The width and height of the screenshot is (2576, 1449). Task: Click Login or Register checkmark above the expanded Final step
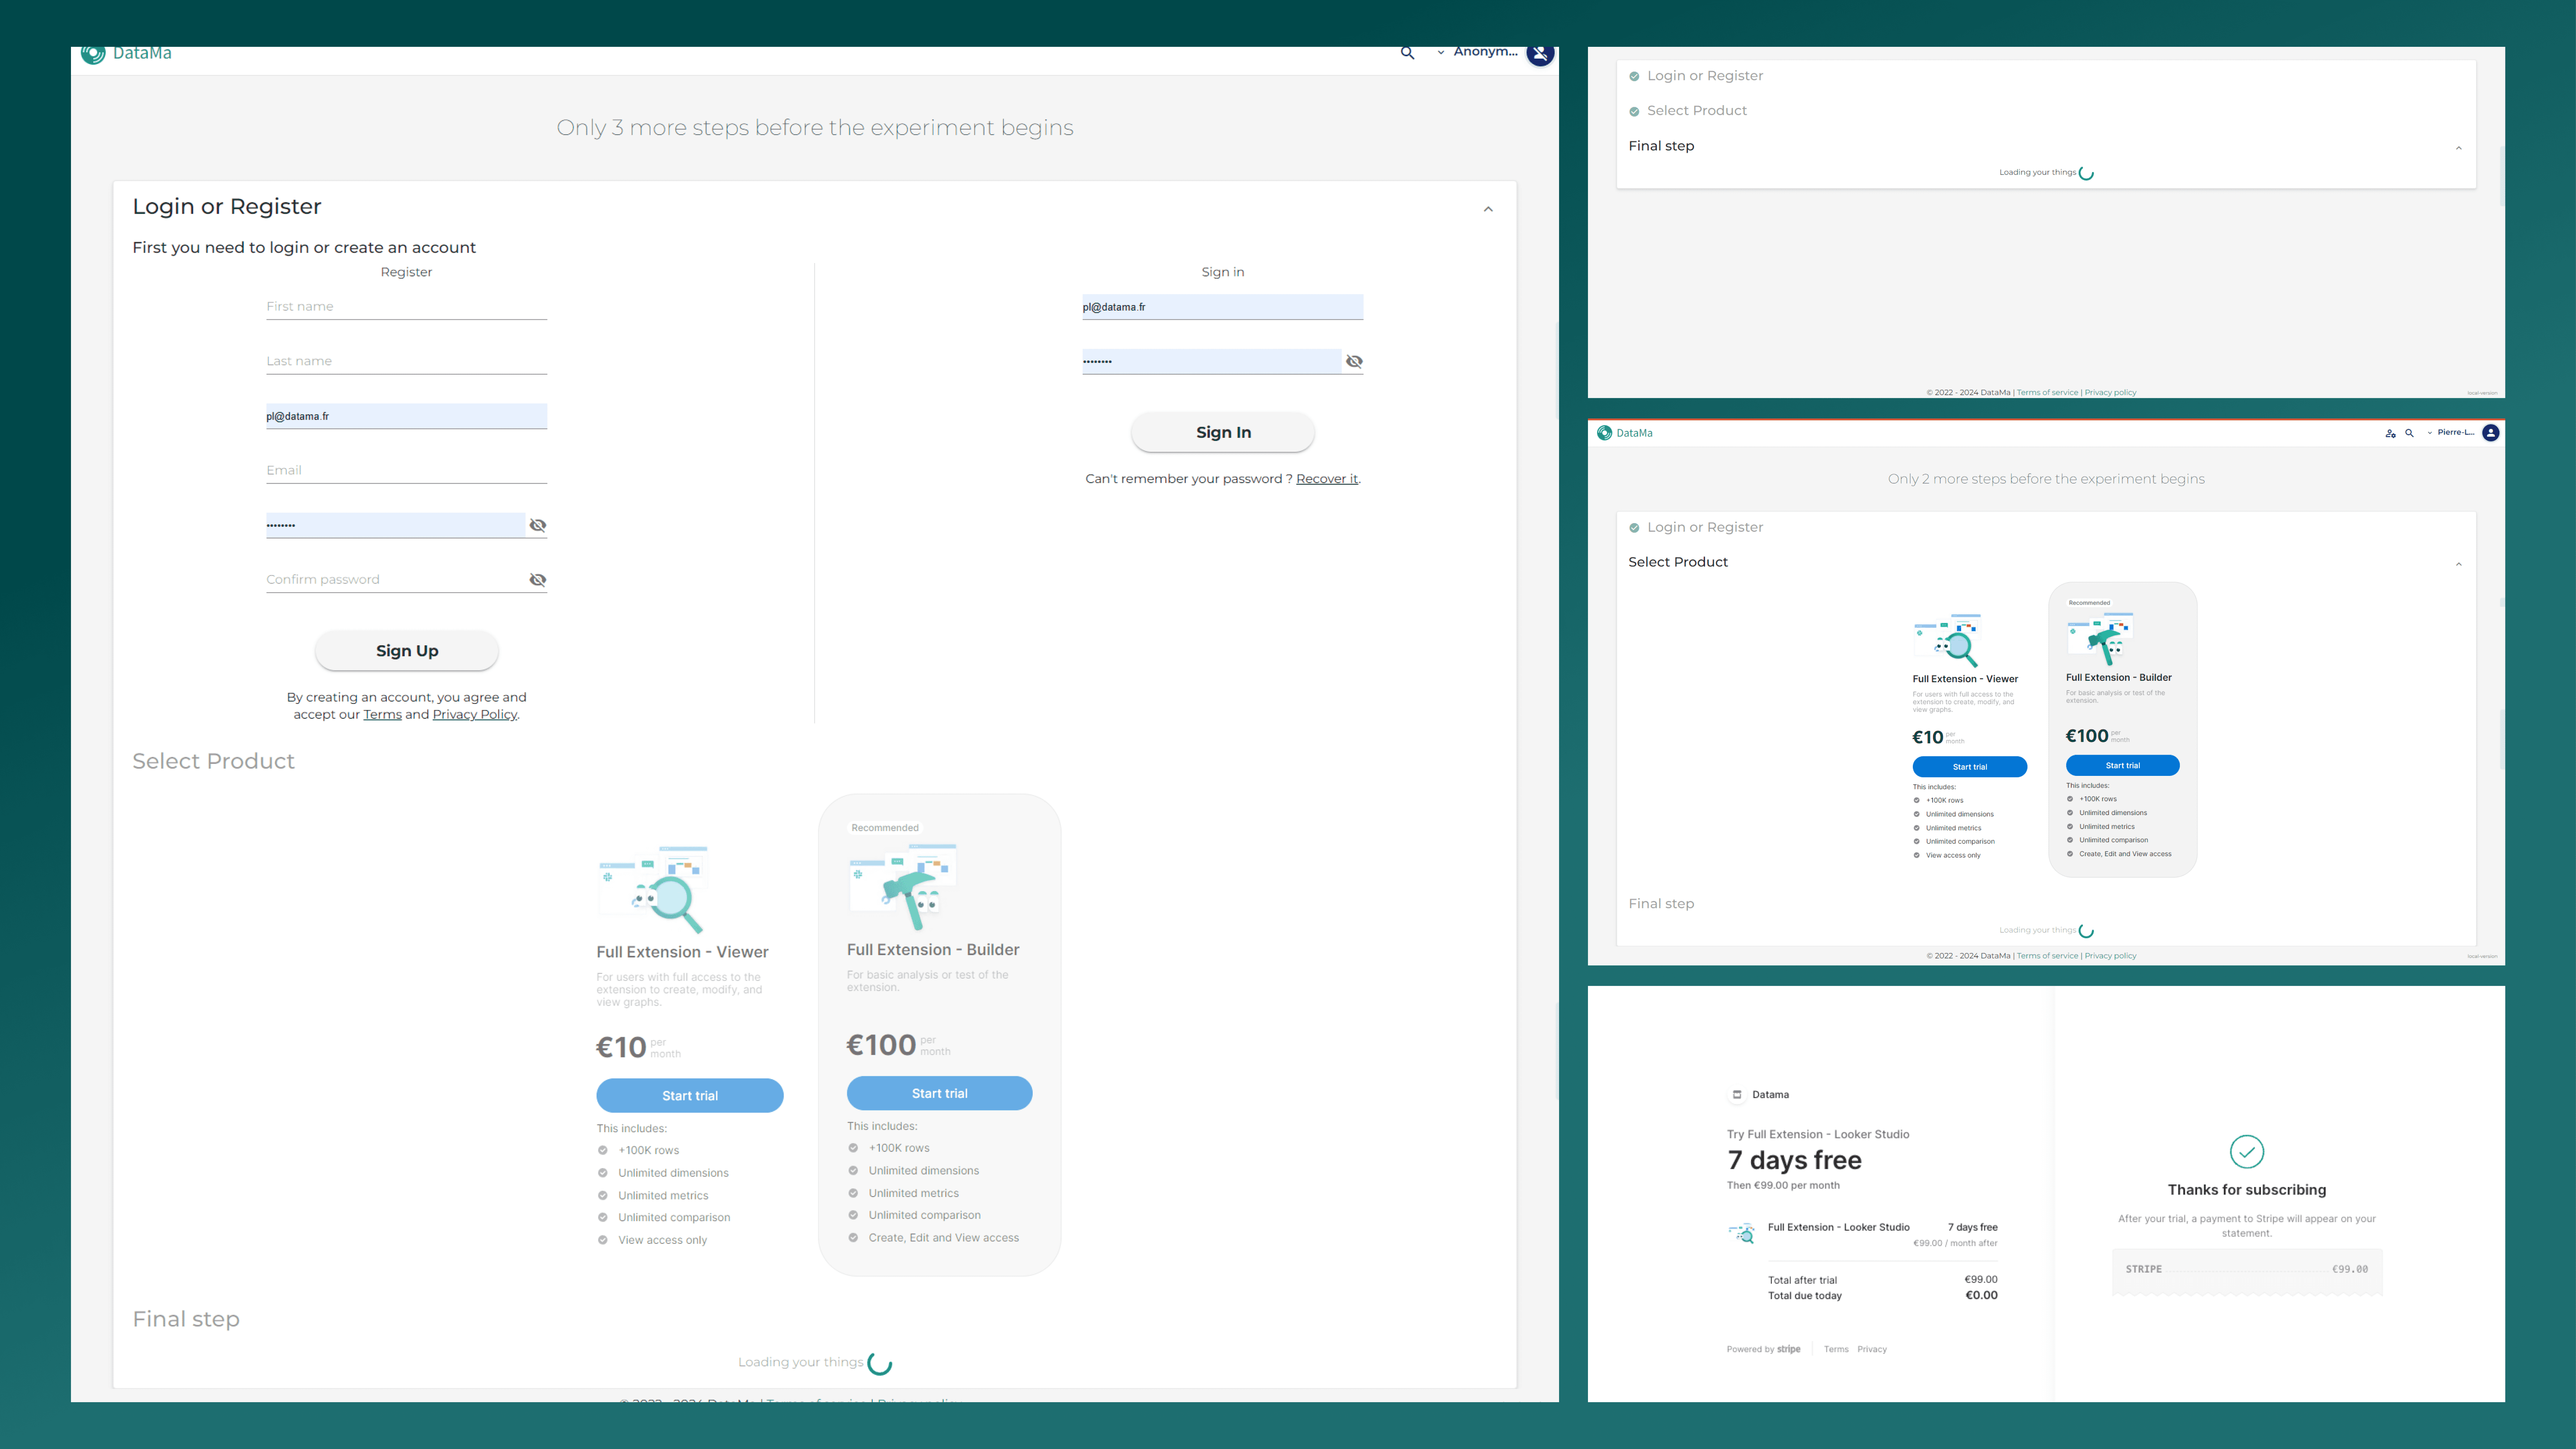(x=1634, y=76)
